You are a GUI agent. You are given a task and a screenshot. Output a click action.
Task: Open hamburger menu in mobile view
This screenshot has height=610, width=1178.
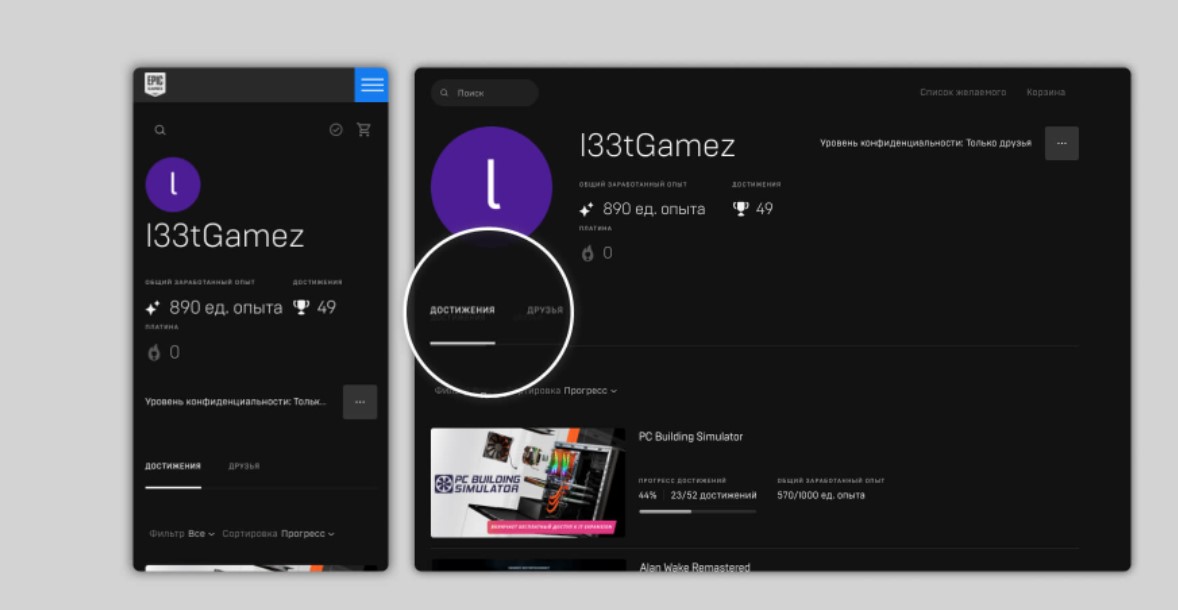[371, 85]
